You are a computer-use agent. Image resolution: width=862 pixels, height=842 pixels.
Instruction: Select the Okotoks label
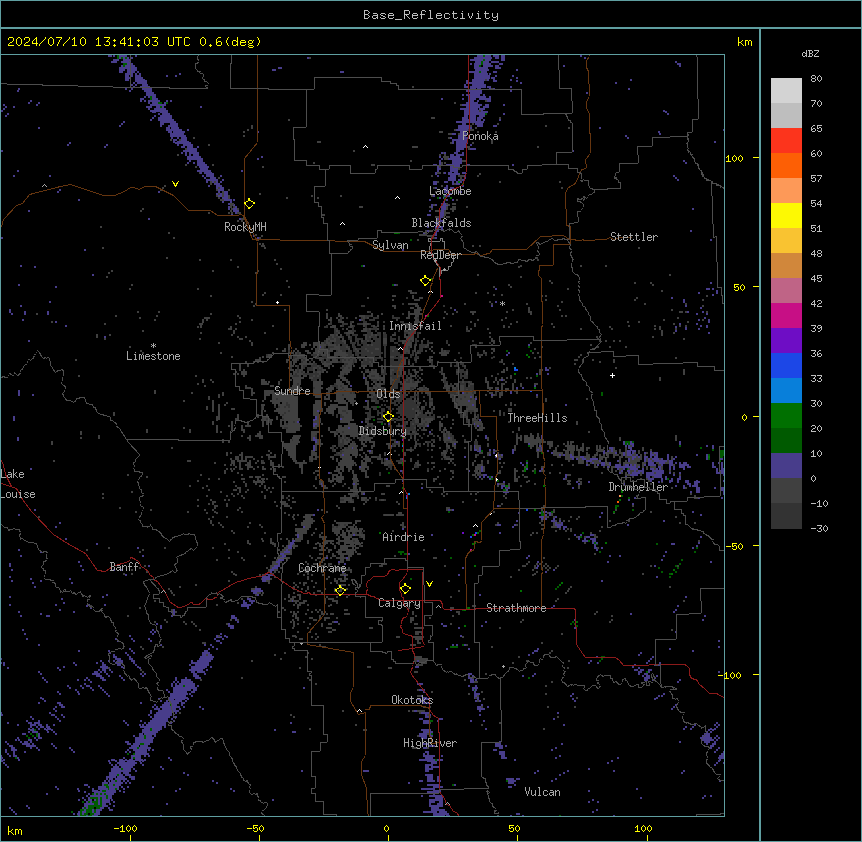point(412,700)
